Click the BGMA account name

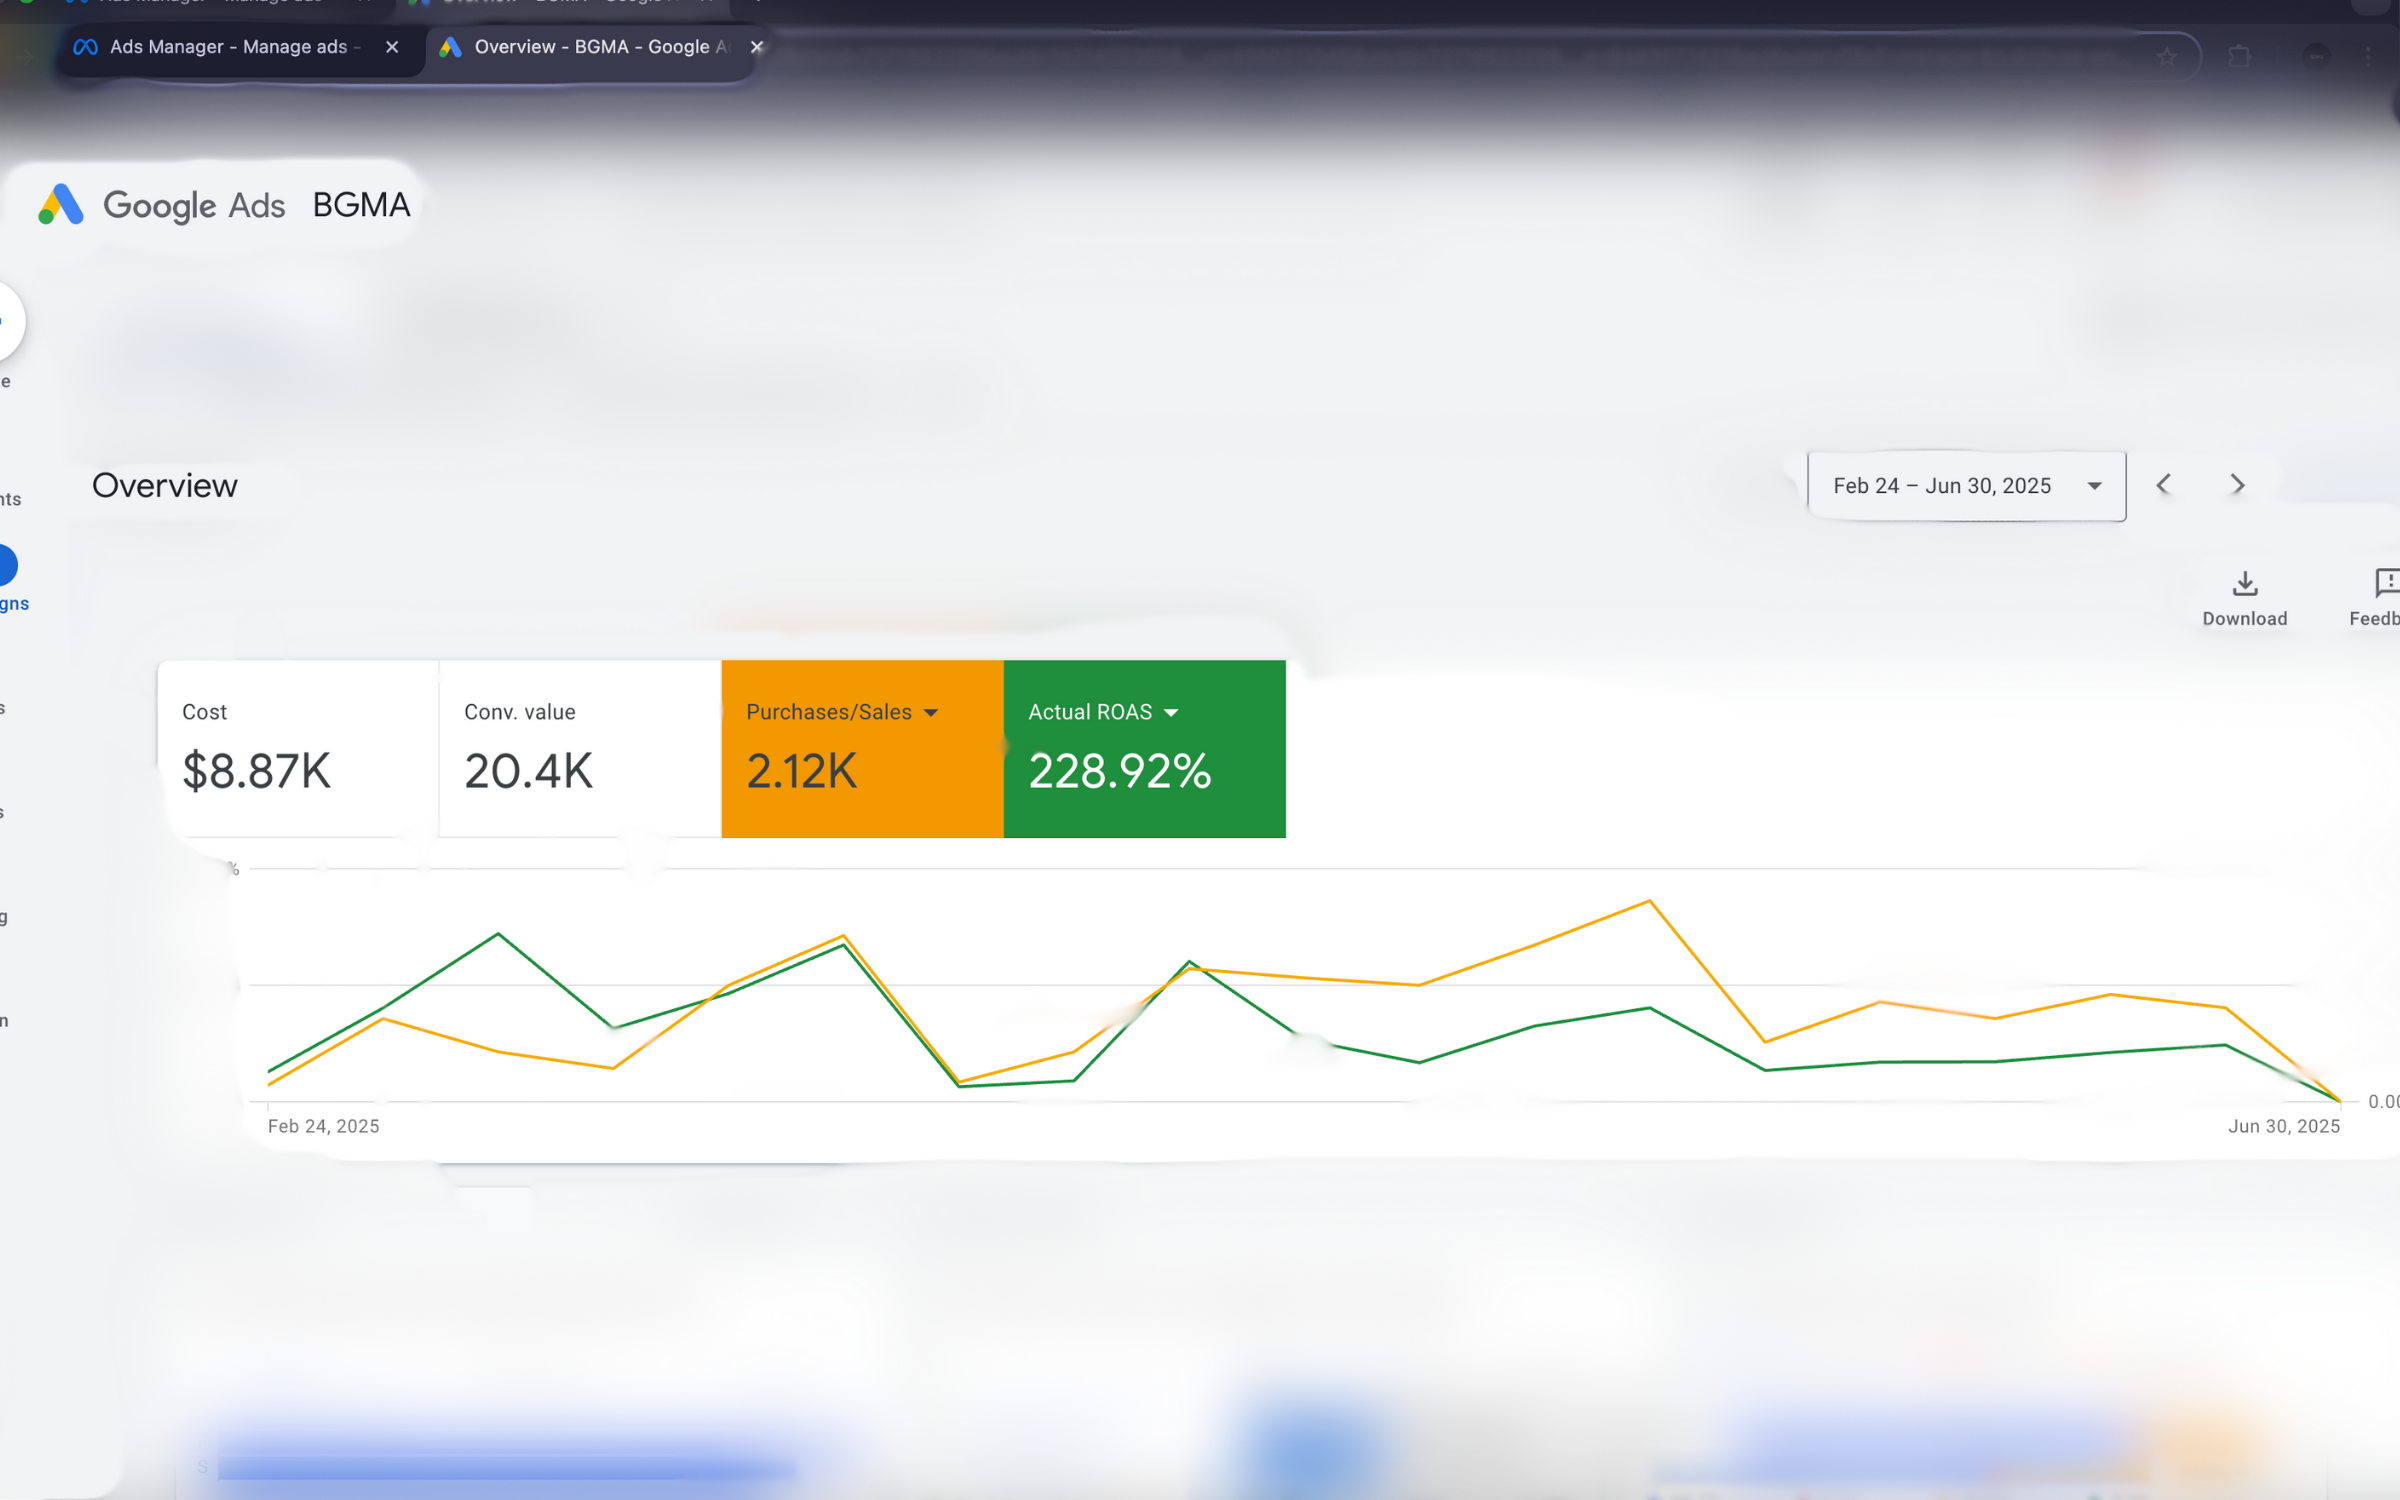click(361, 205)
